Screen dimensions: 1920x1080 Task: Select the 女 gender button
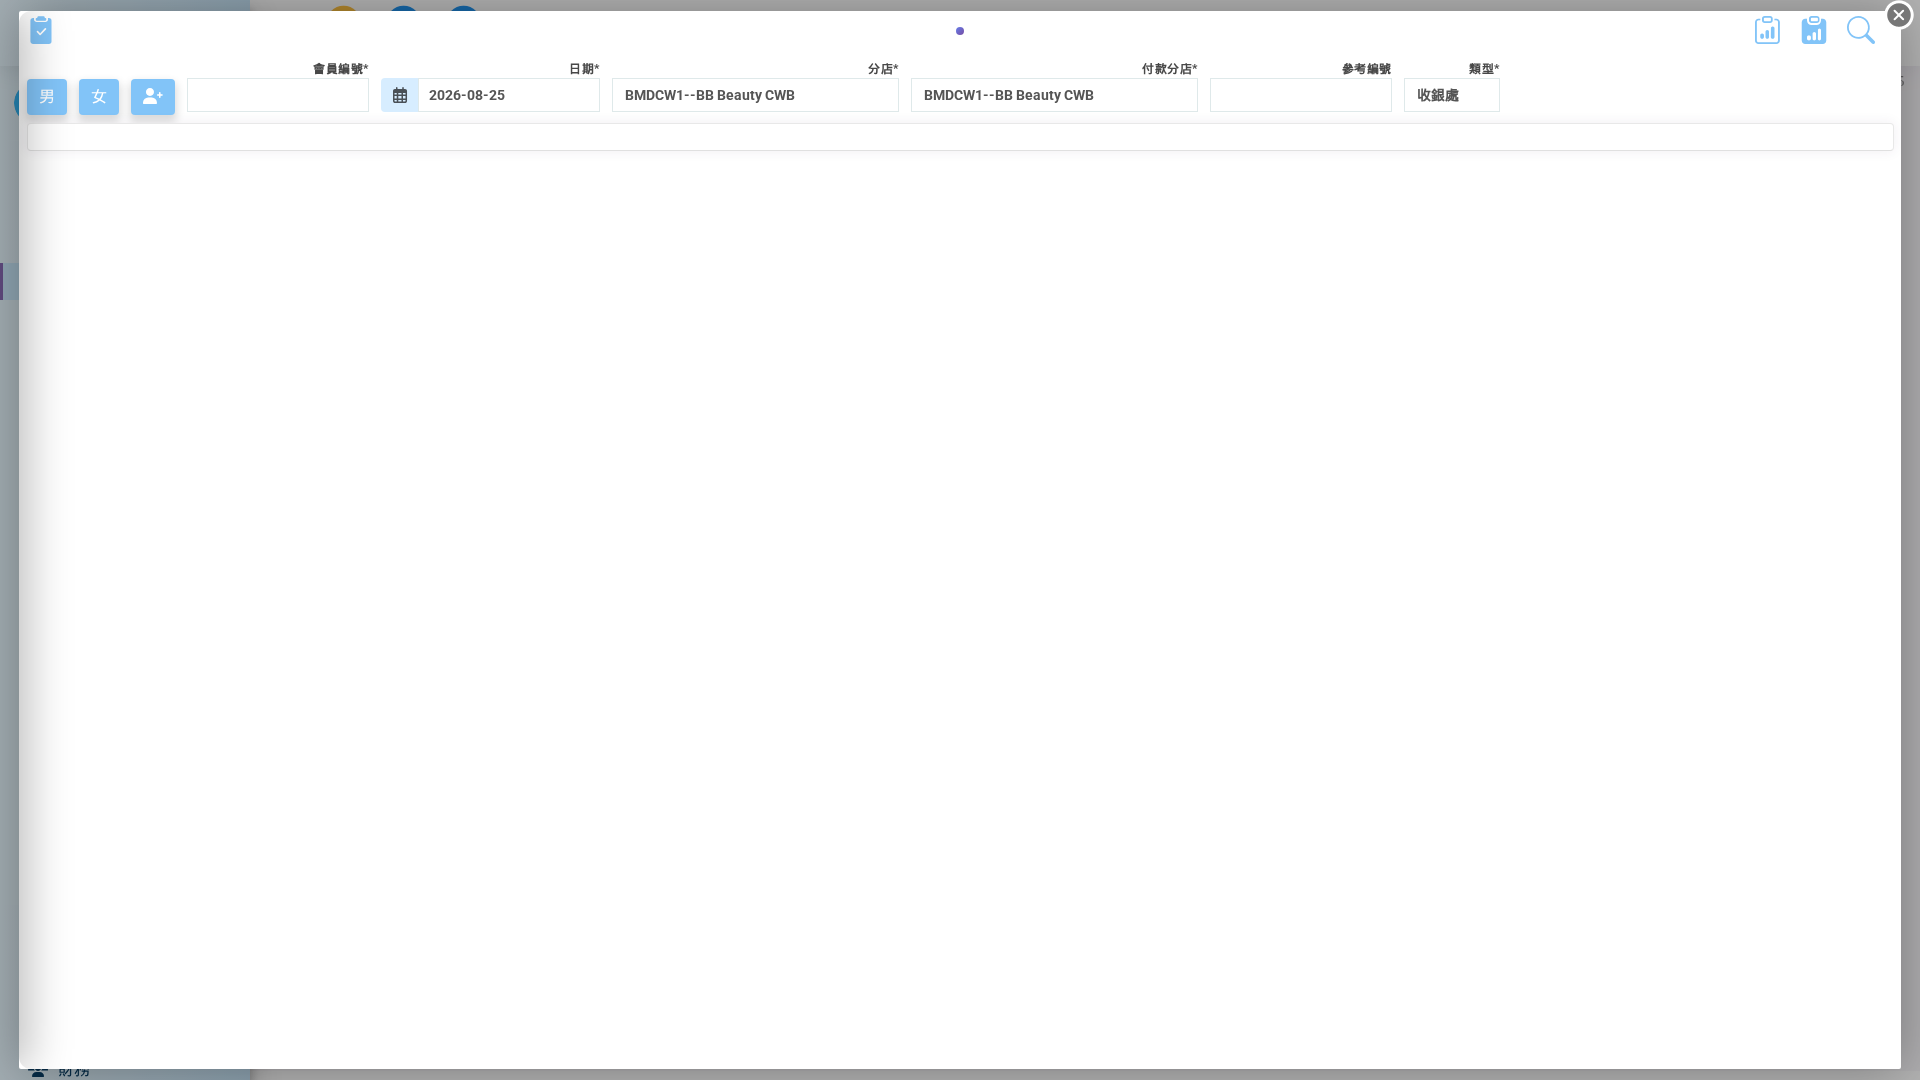pos(99,97)
